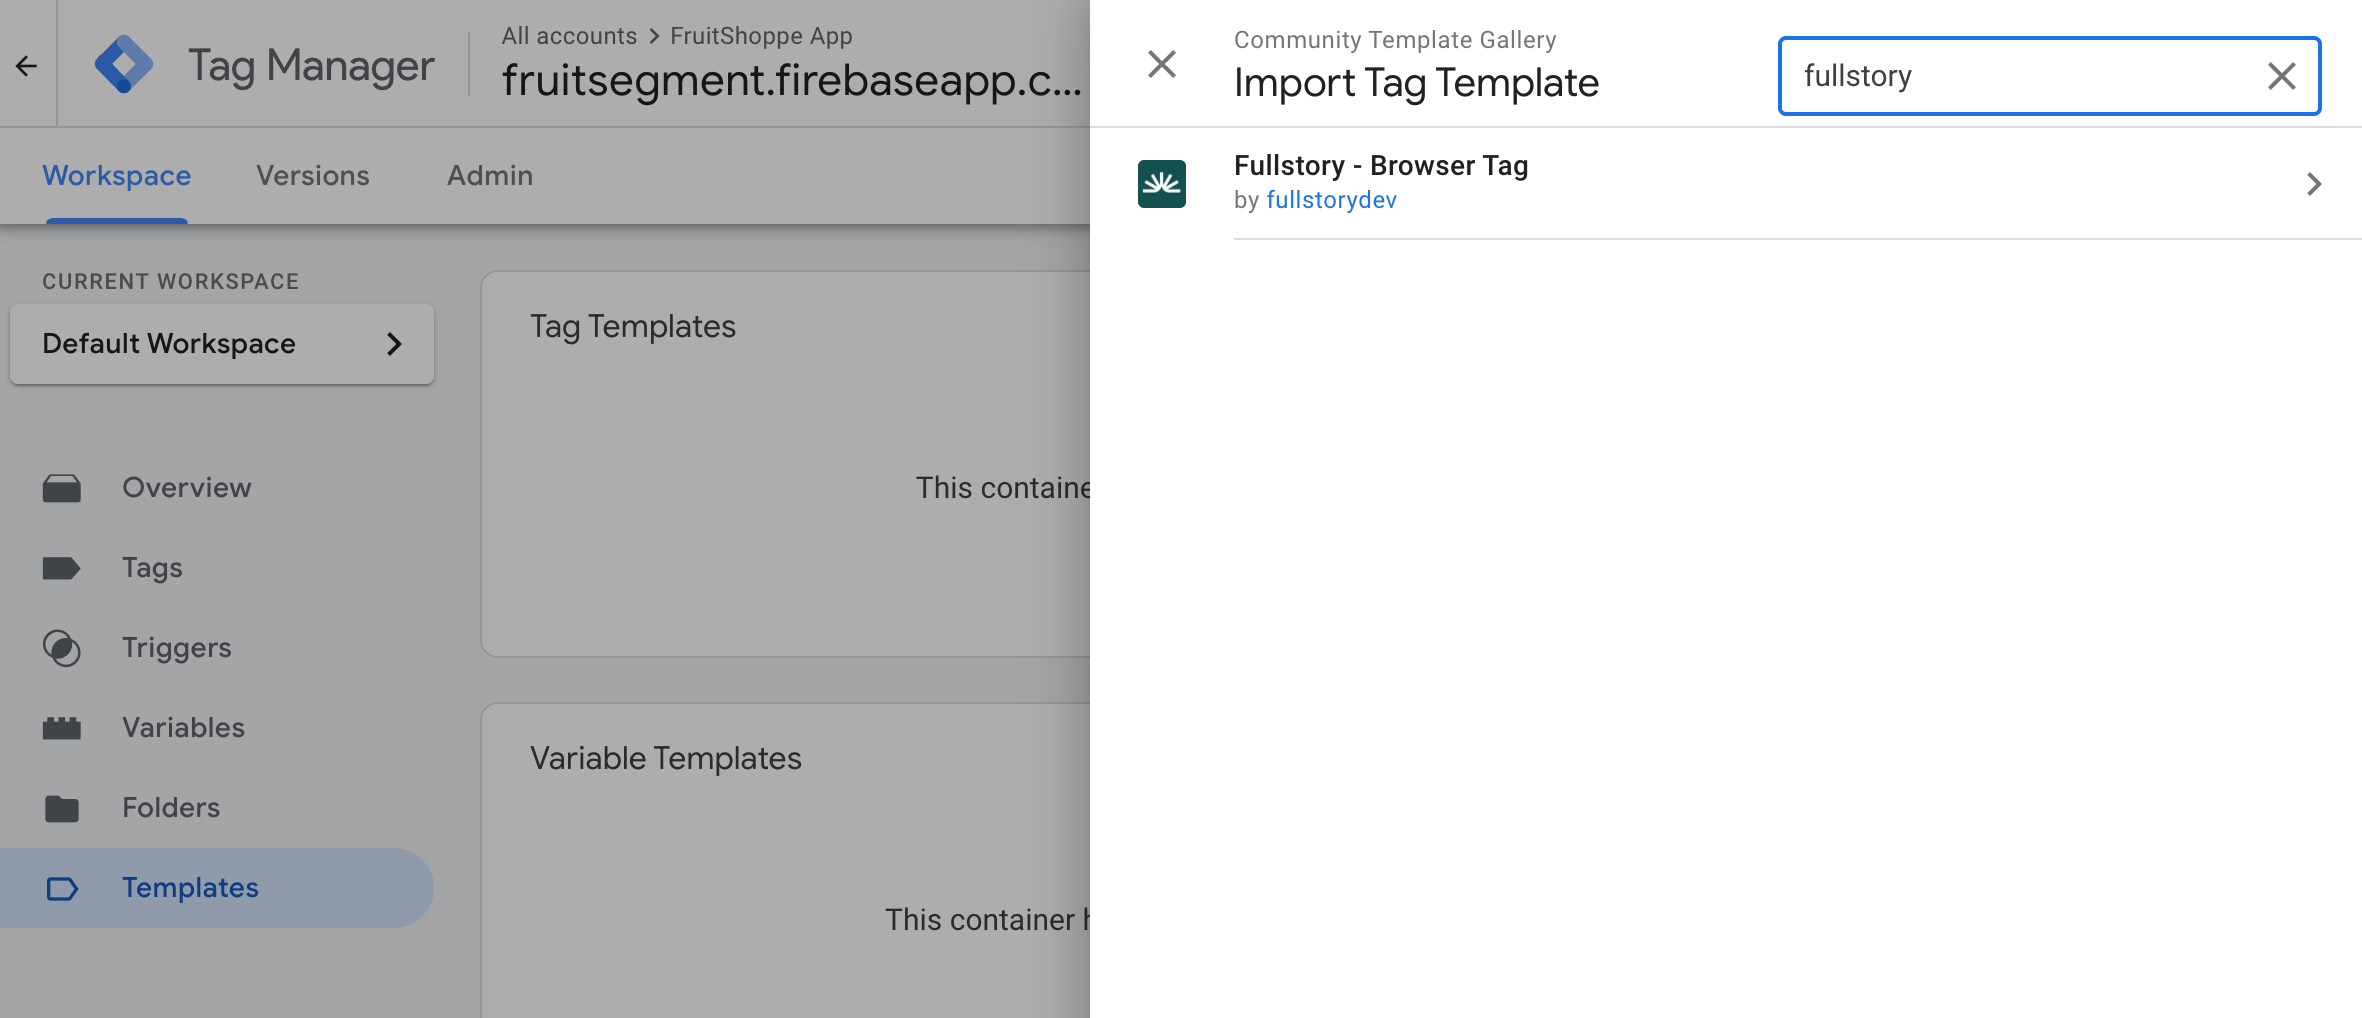Click the FruitShoppe App breadcrumb
The height and width of the screenshot is (1018, 2362).
point(761,36)
